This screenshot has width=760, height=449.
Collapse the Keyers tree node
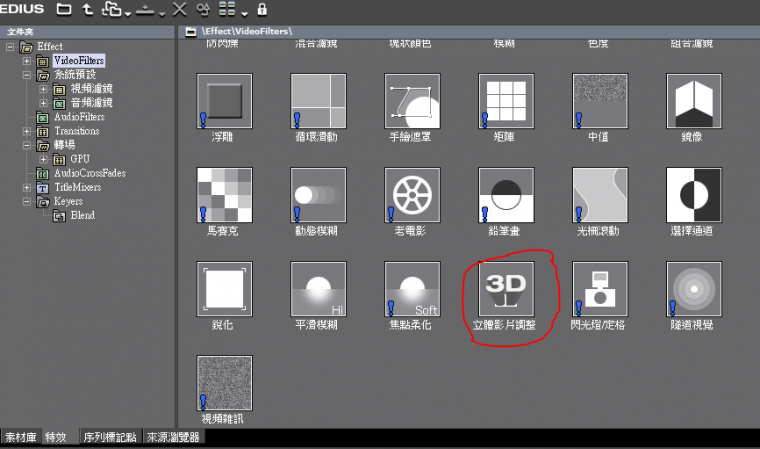(27, 202)
